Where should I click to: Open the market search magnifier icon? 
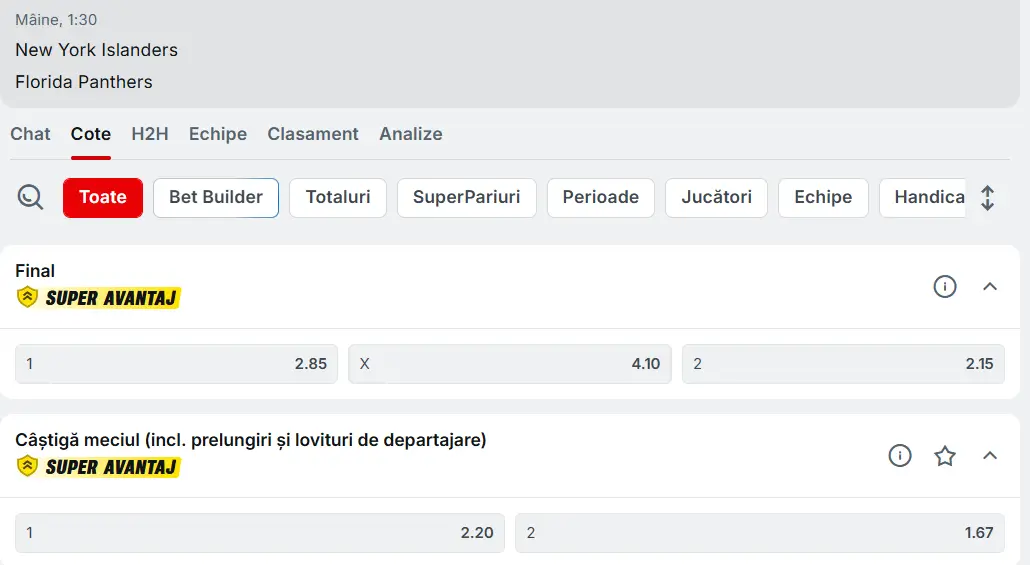coord(31,198)
